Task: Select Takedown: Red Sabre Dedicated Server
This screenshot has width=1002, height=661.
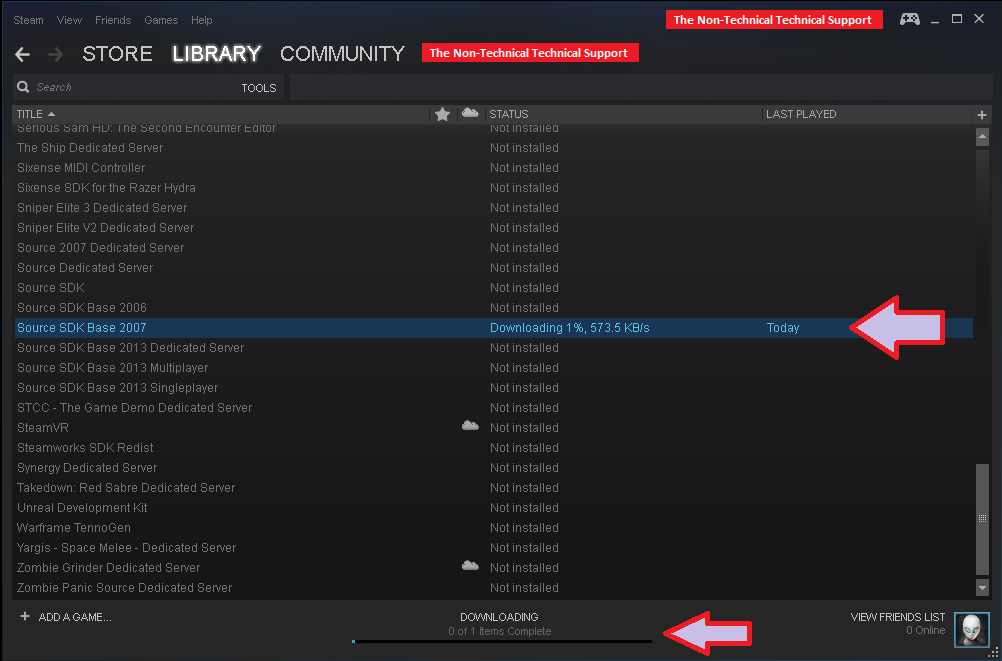Action: (x=126, y=487)
